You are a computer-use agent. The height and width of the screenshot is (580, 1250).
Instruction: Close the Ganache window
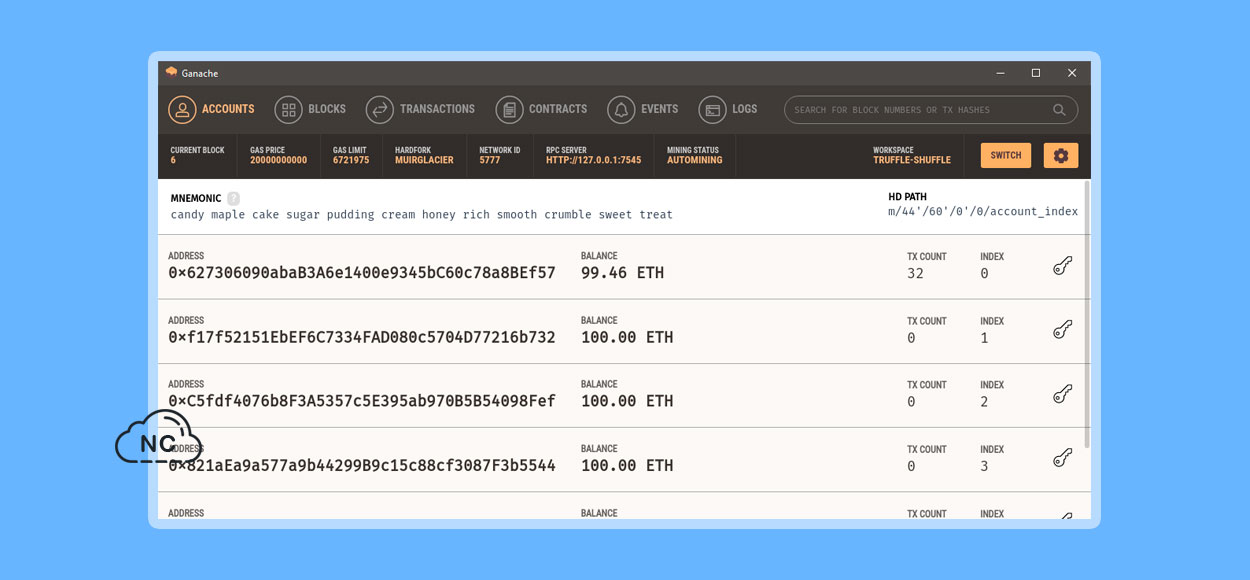(1072, 73)
